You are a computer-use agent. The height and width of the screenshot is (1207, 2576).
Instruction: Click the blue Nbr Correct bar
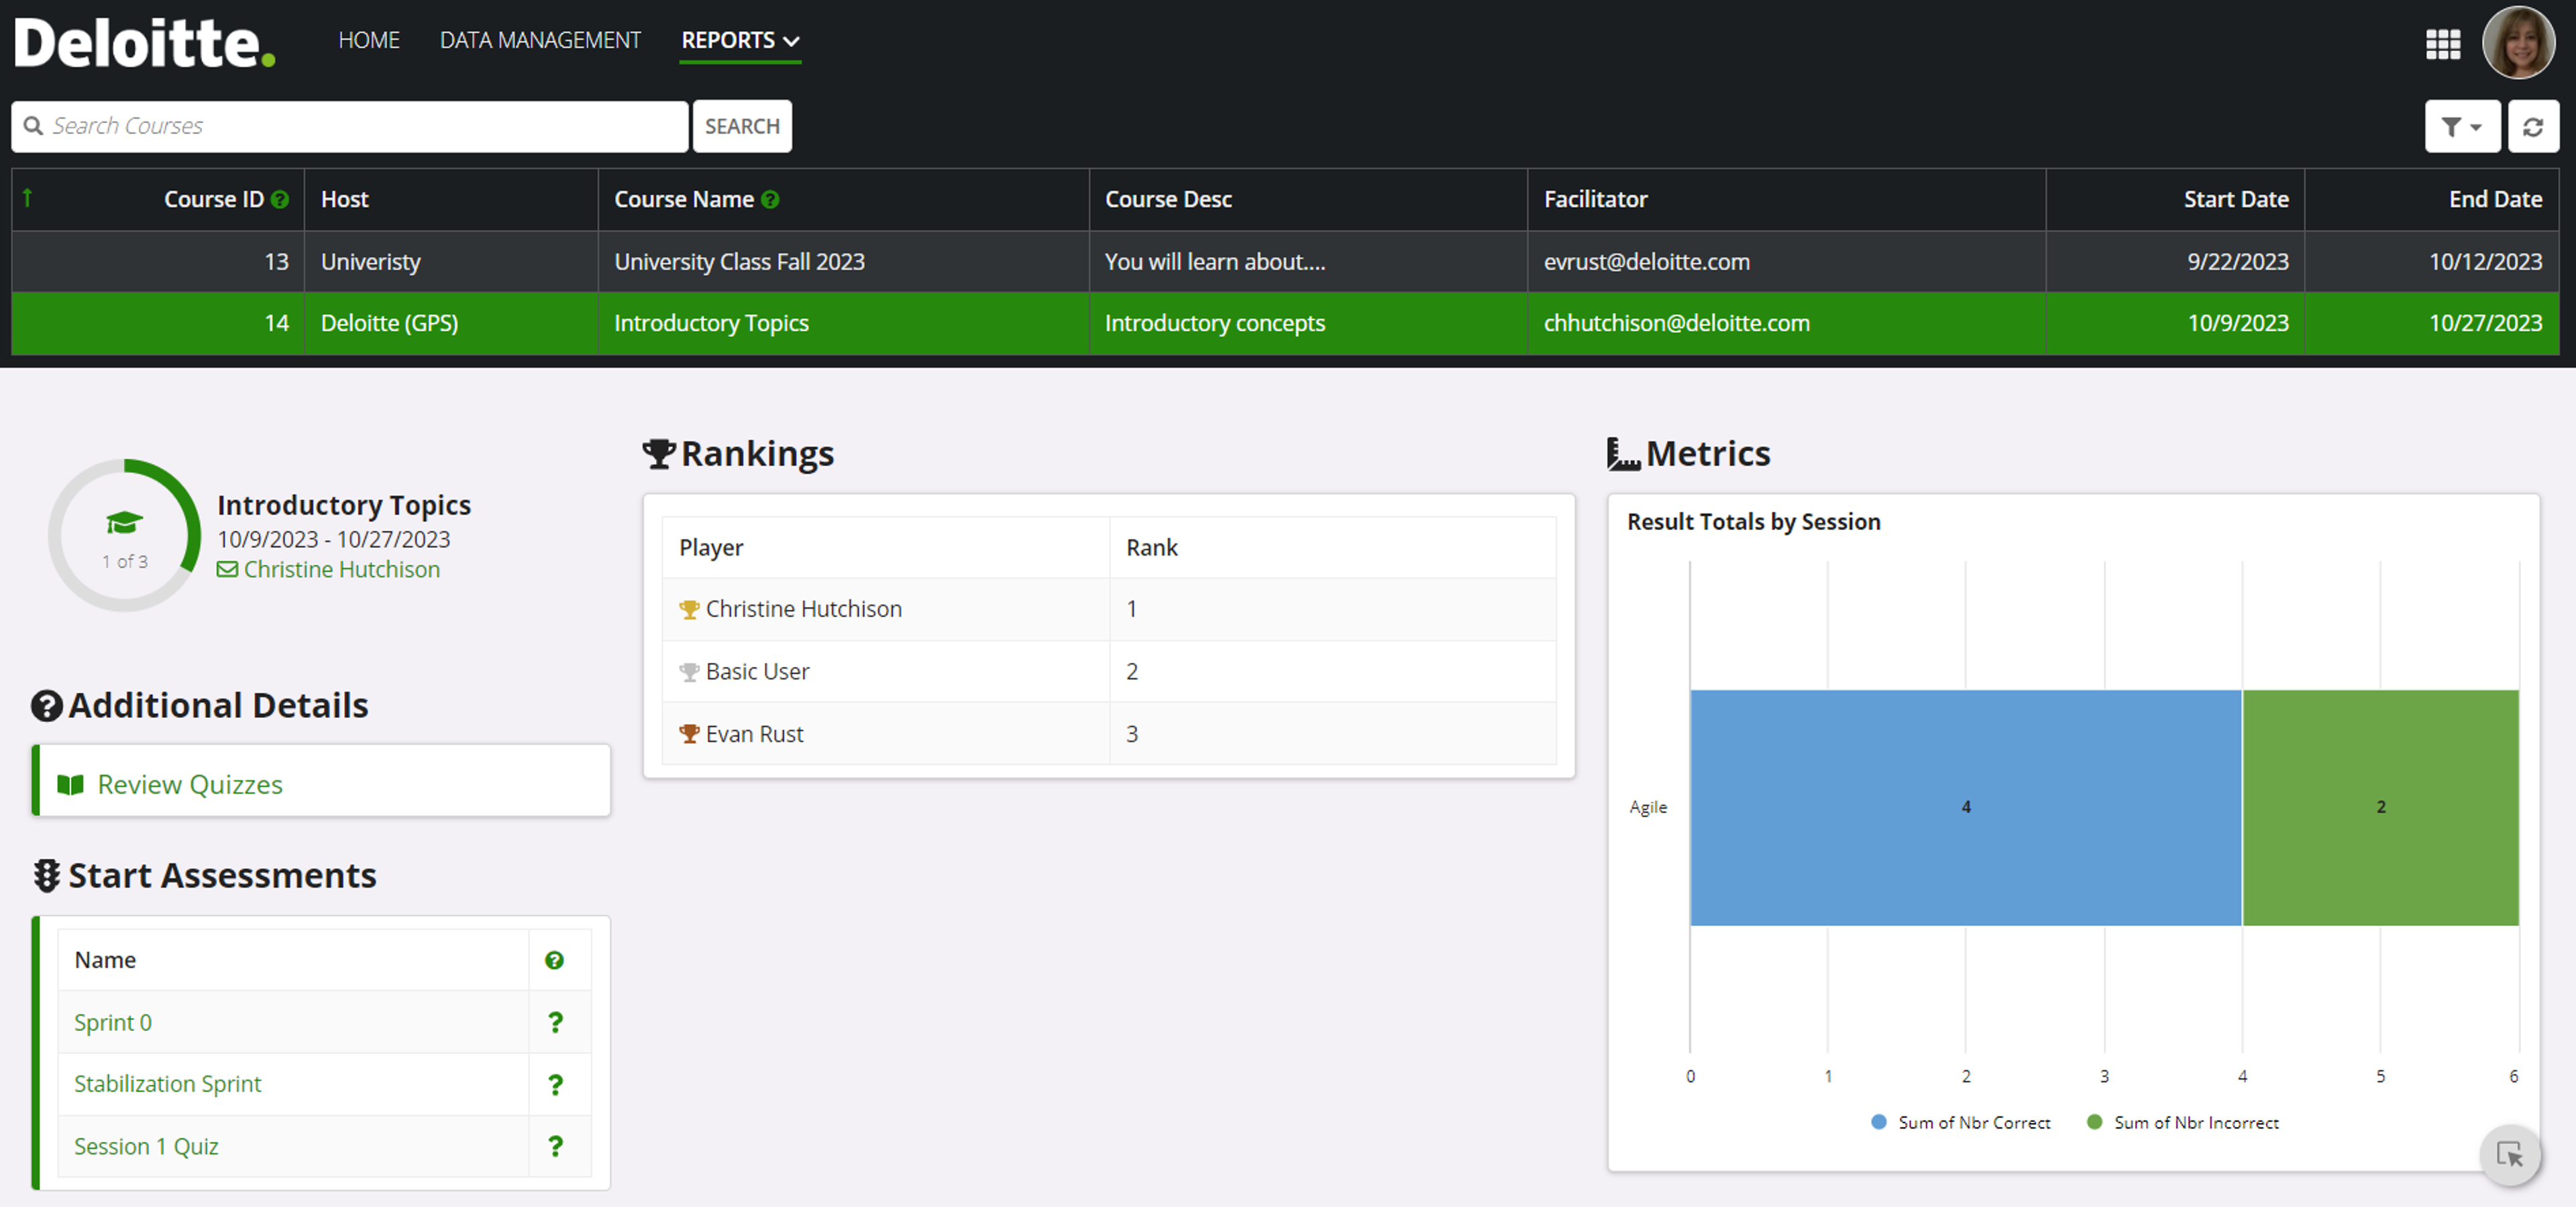point(1966,807)
